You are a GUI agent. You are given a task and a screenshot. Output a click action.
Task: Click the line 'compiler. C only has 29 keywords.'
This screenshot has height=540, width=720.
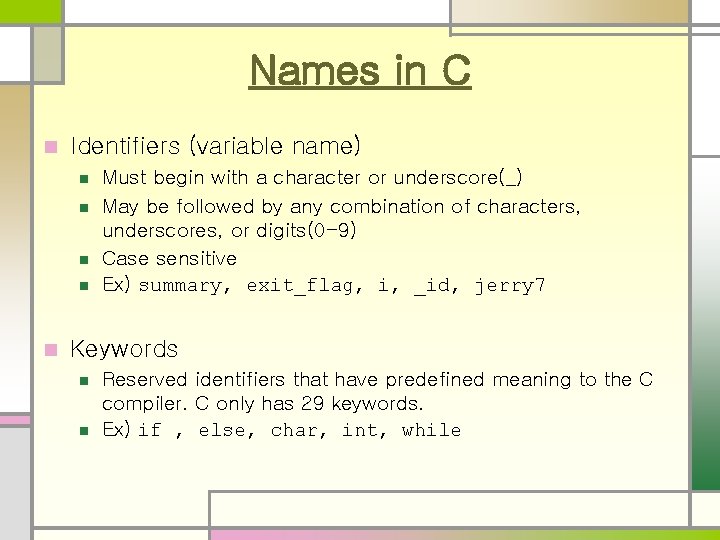[x=263, y=404]
